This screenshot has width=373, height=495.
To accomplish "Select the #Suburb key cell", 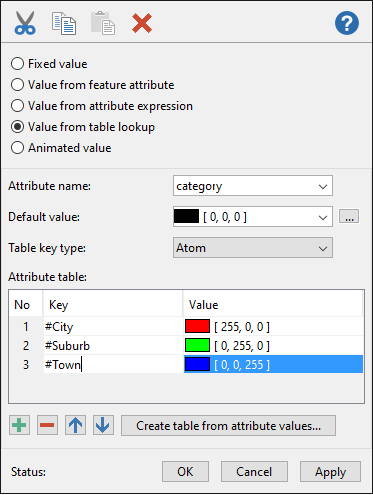I will pyautogui.click(x=113, y=346).
